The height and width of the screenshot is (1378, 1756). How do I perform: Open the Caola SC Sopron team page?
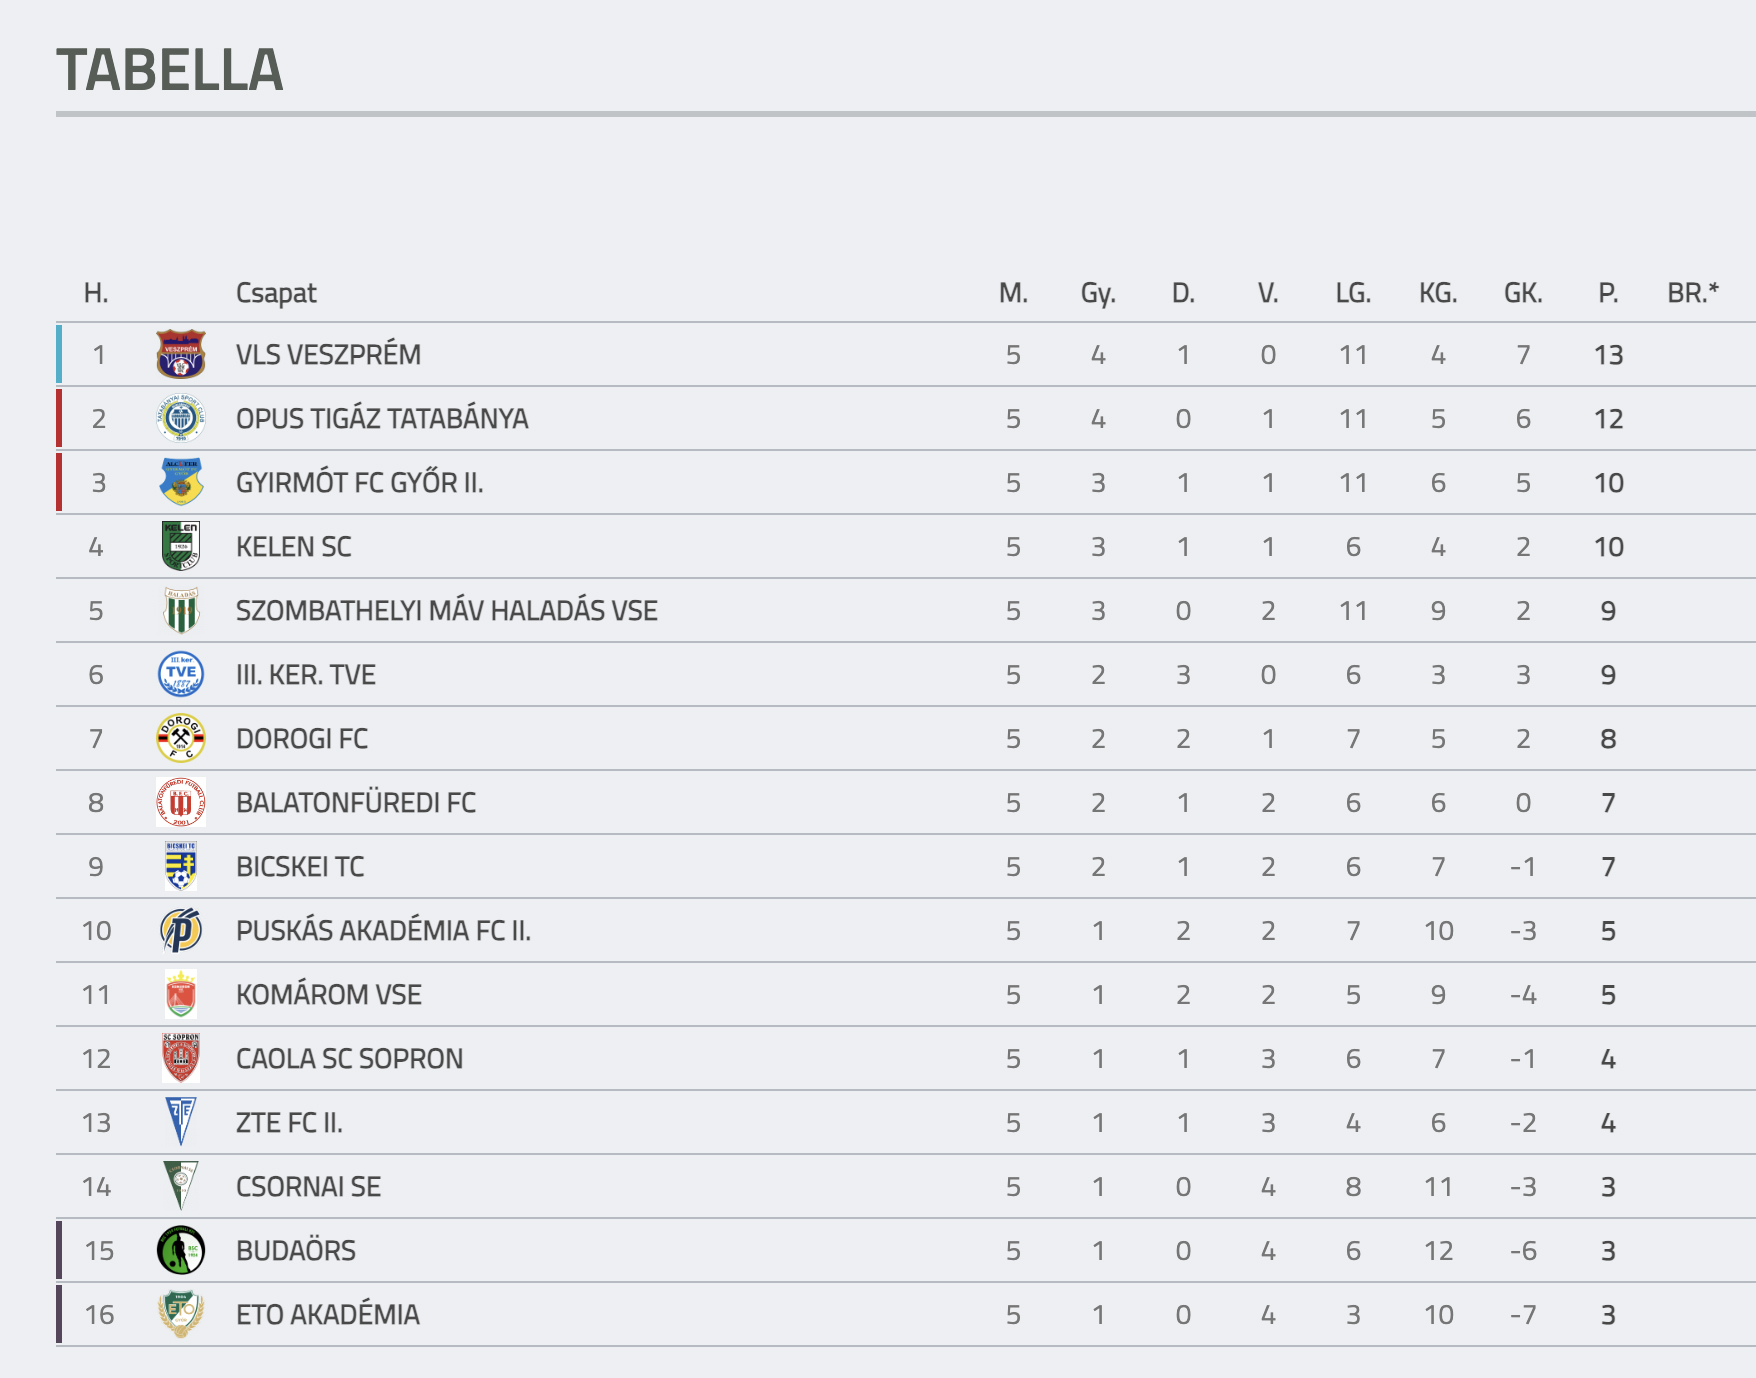349,1059
